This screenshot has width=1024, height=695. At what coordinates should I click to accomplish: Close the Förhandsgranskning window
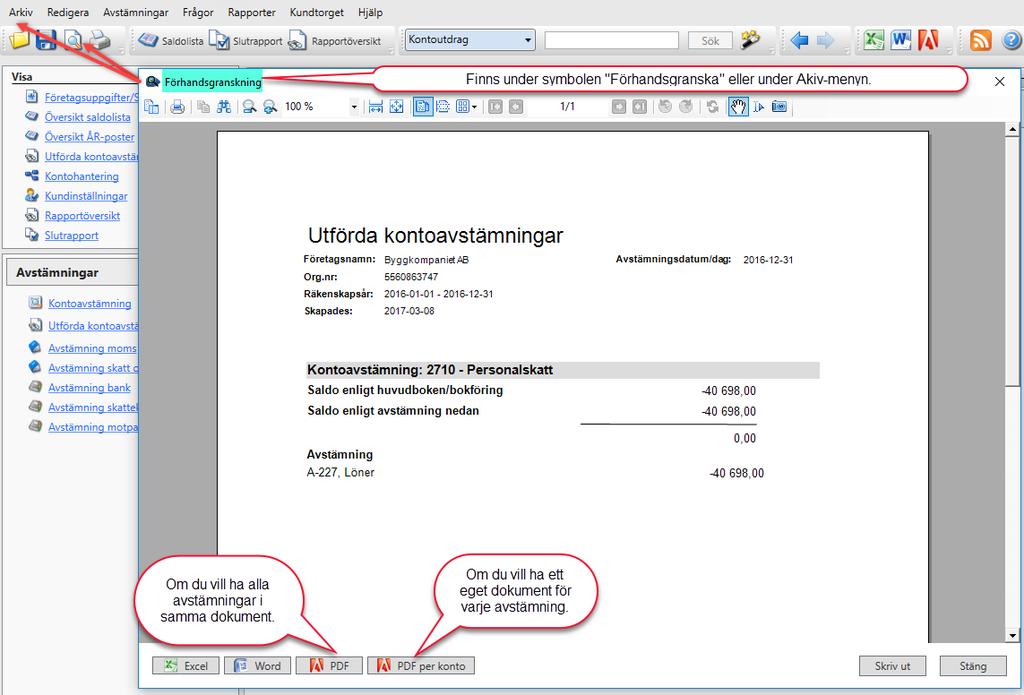click(x=999, y=82)
